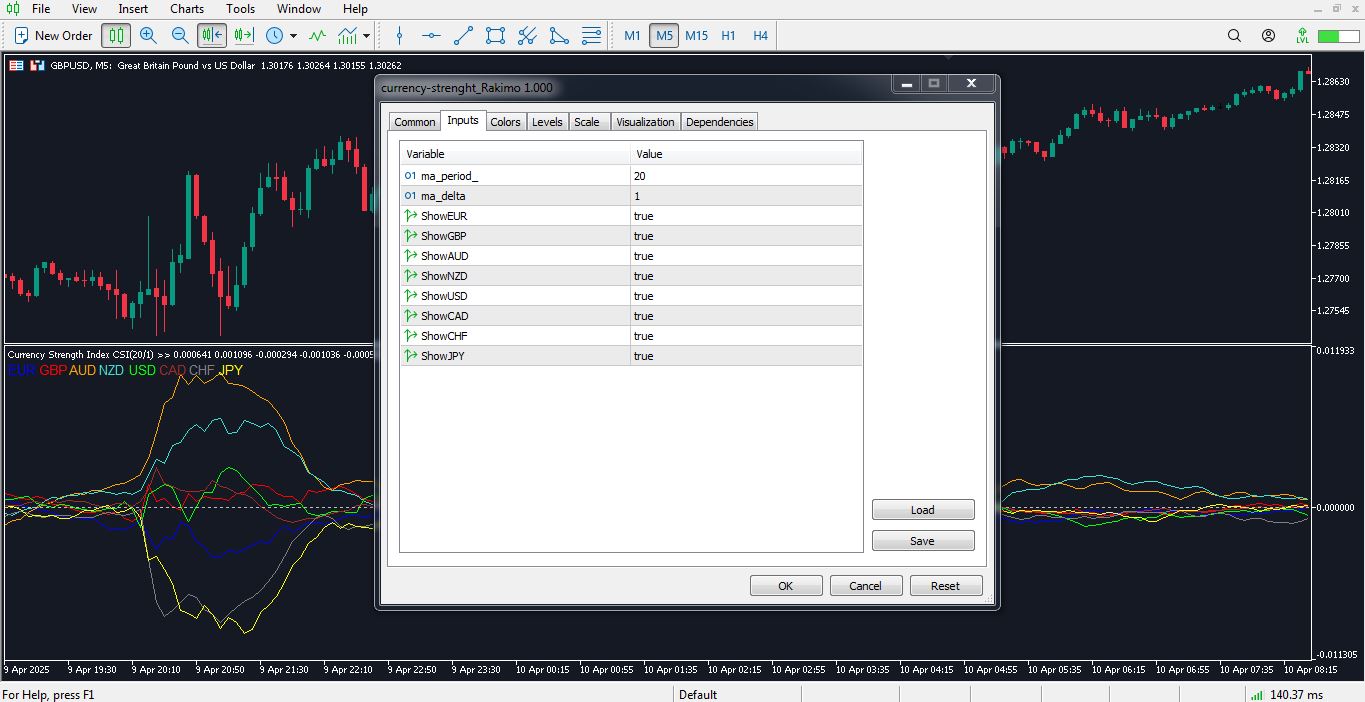Select the trendline drawing tool
The width and height of the screenshot is (1365, 702).
(x=463, y=36)
